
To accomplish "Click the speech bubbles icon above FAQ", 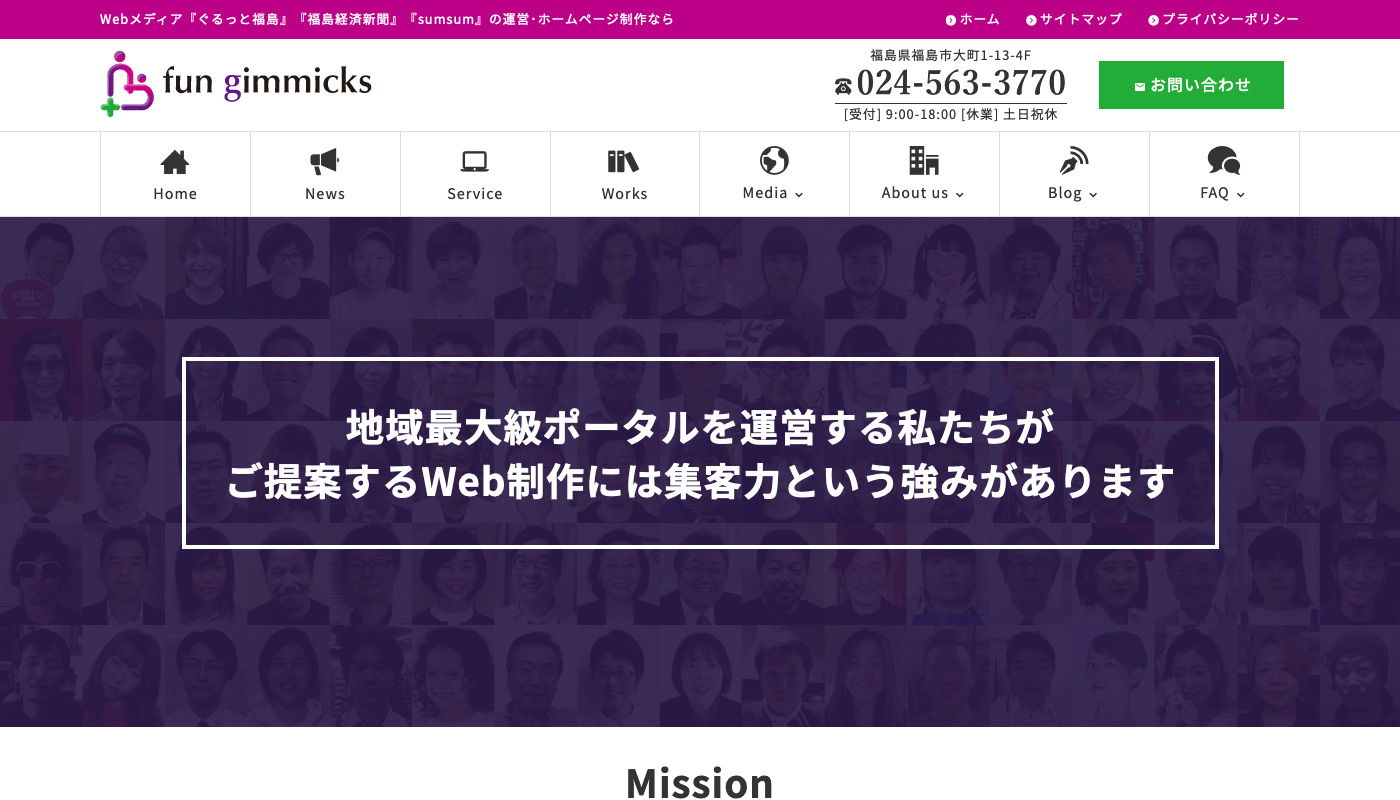I will coord(1223,160).
